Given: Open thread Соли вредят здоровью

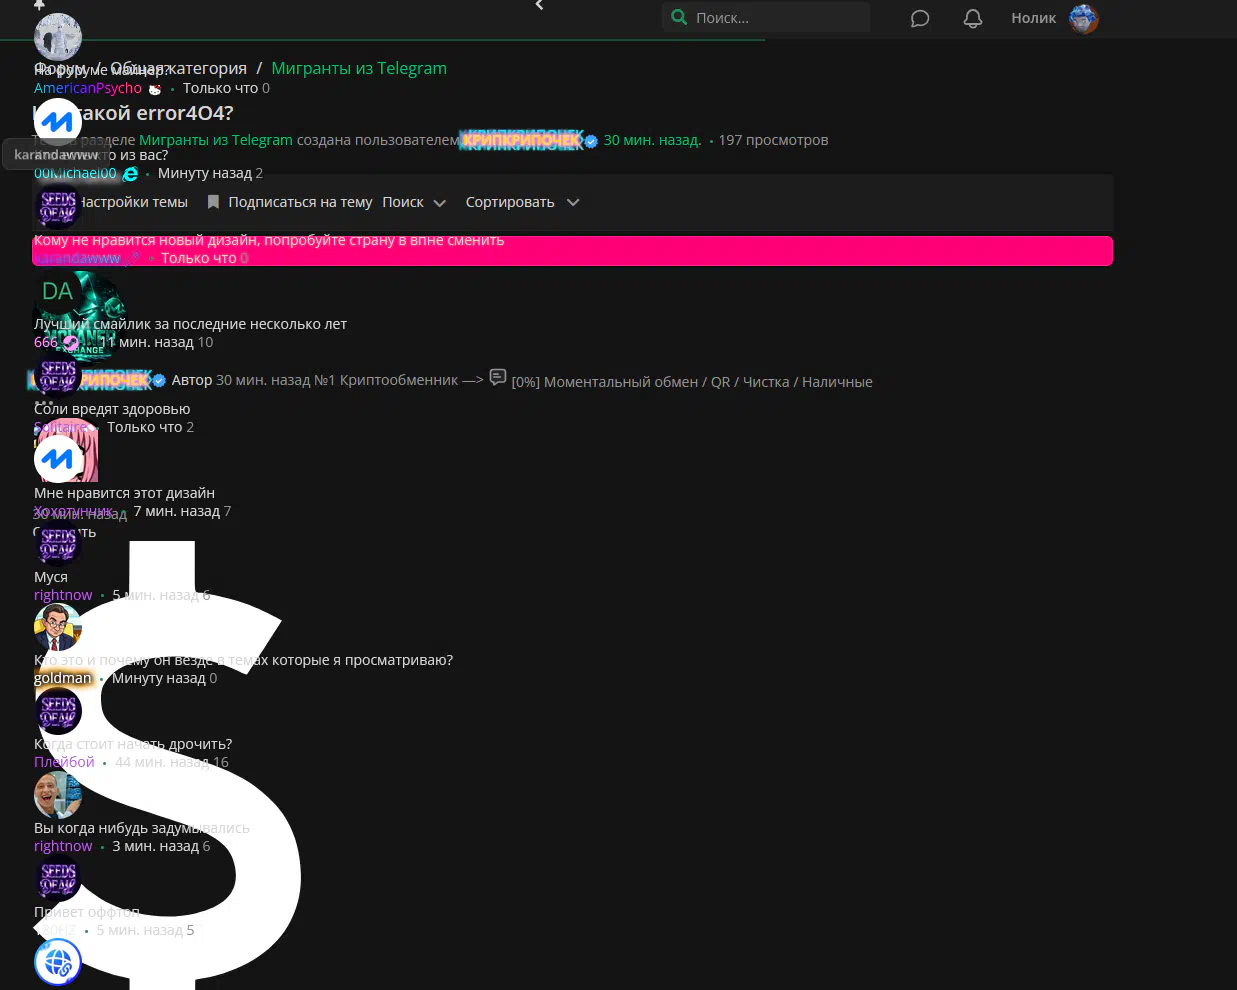Looking at the screenshot, I should [x=112, y=409].
